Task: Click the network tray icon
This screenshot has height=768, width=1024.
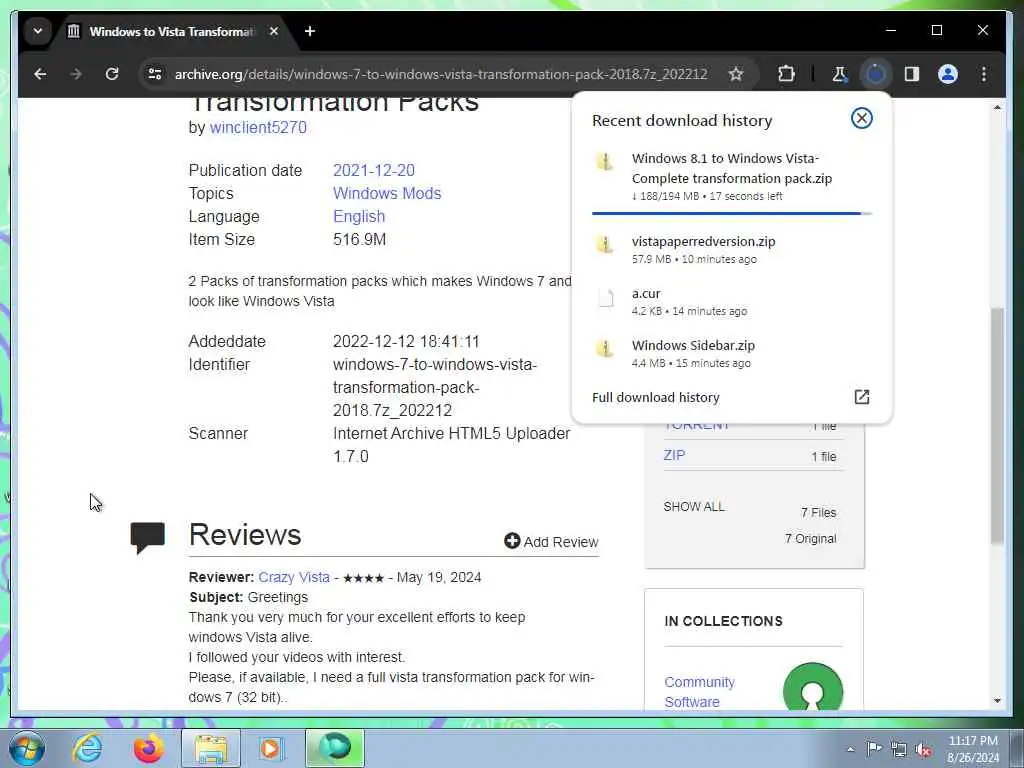Action: (899, 750)
